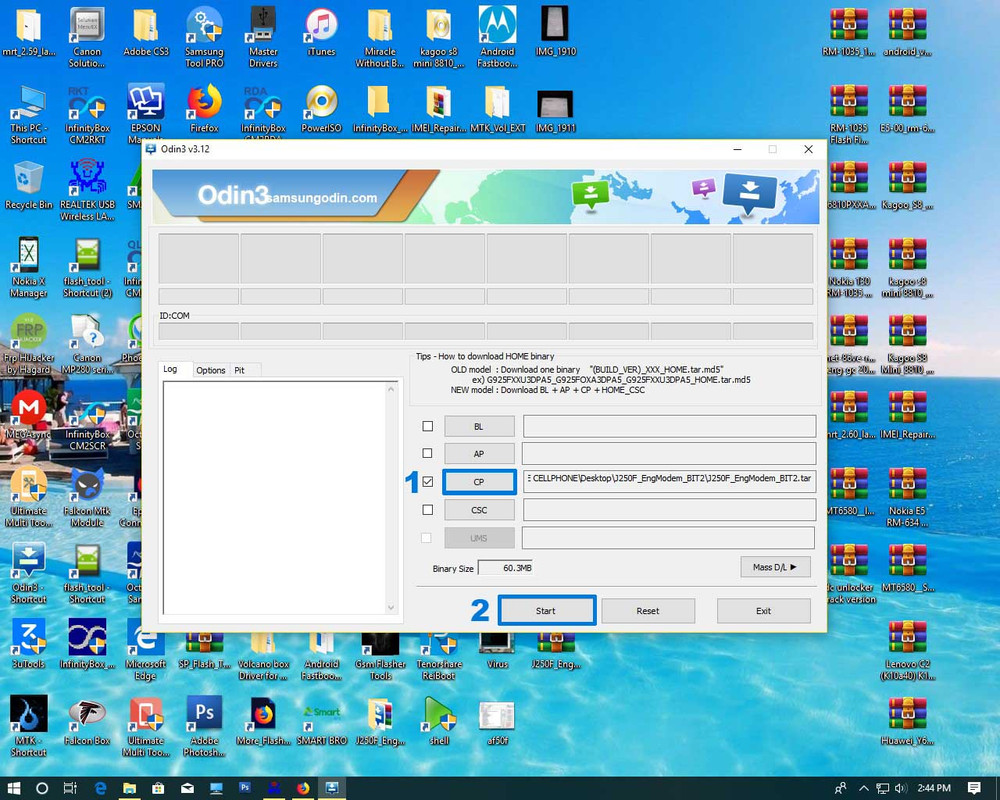Open the Windows Start menu
The image size is (1000, 800).
(13, 788)
